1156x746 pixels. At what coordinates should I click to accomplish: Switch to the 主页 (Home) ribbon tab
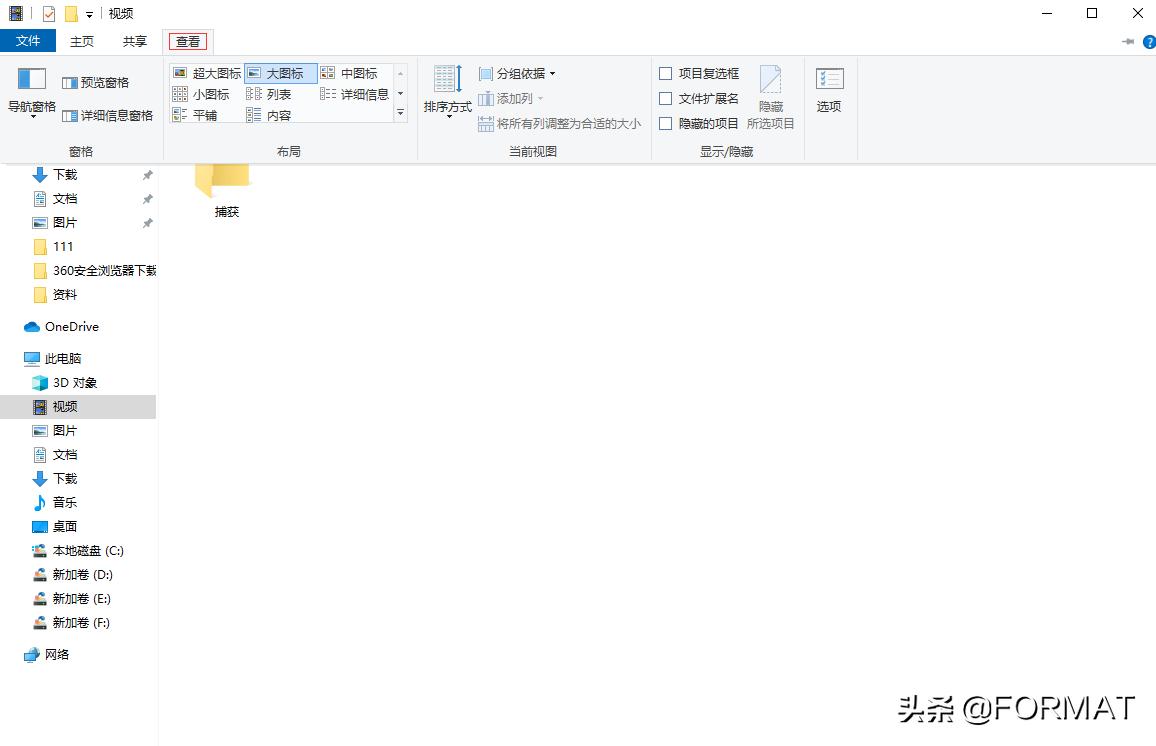81,41
